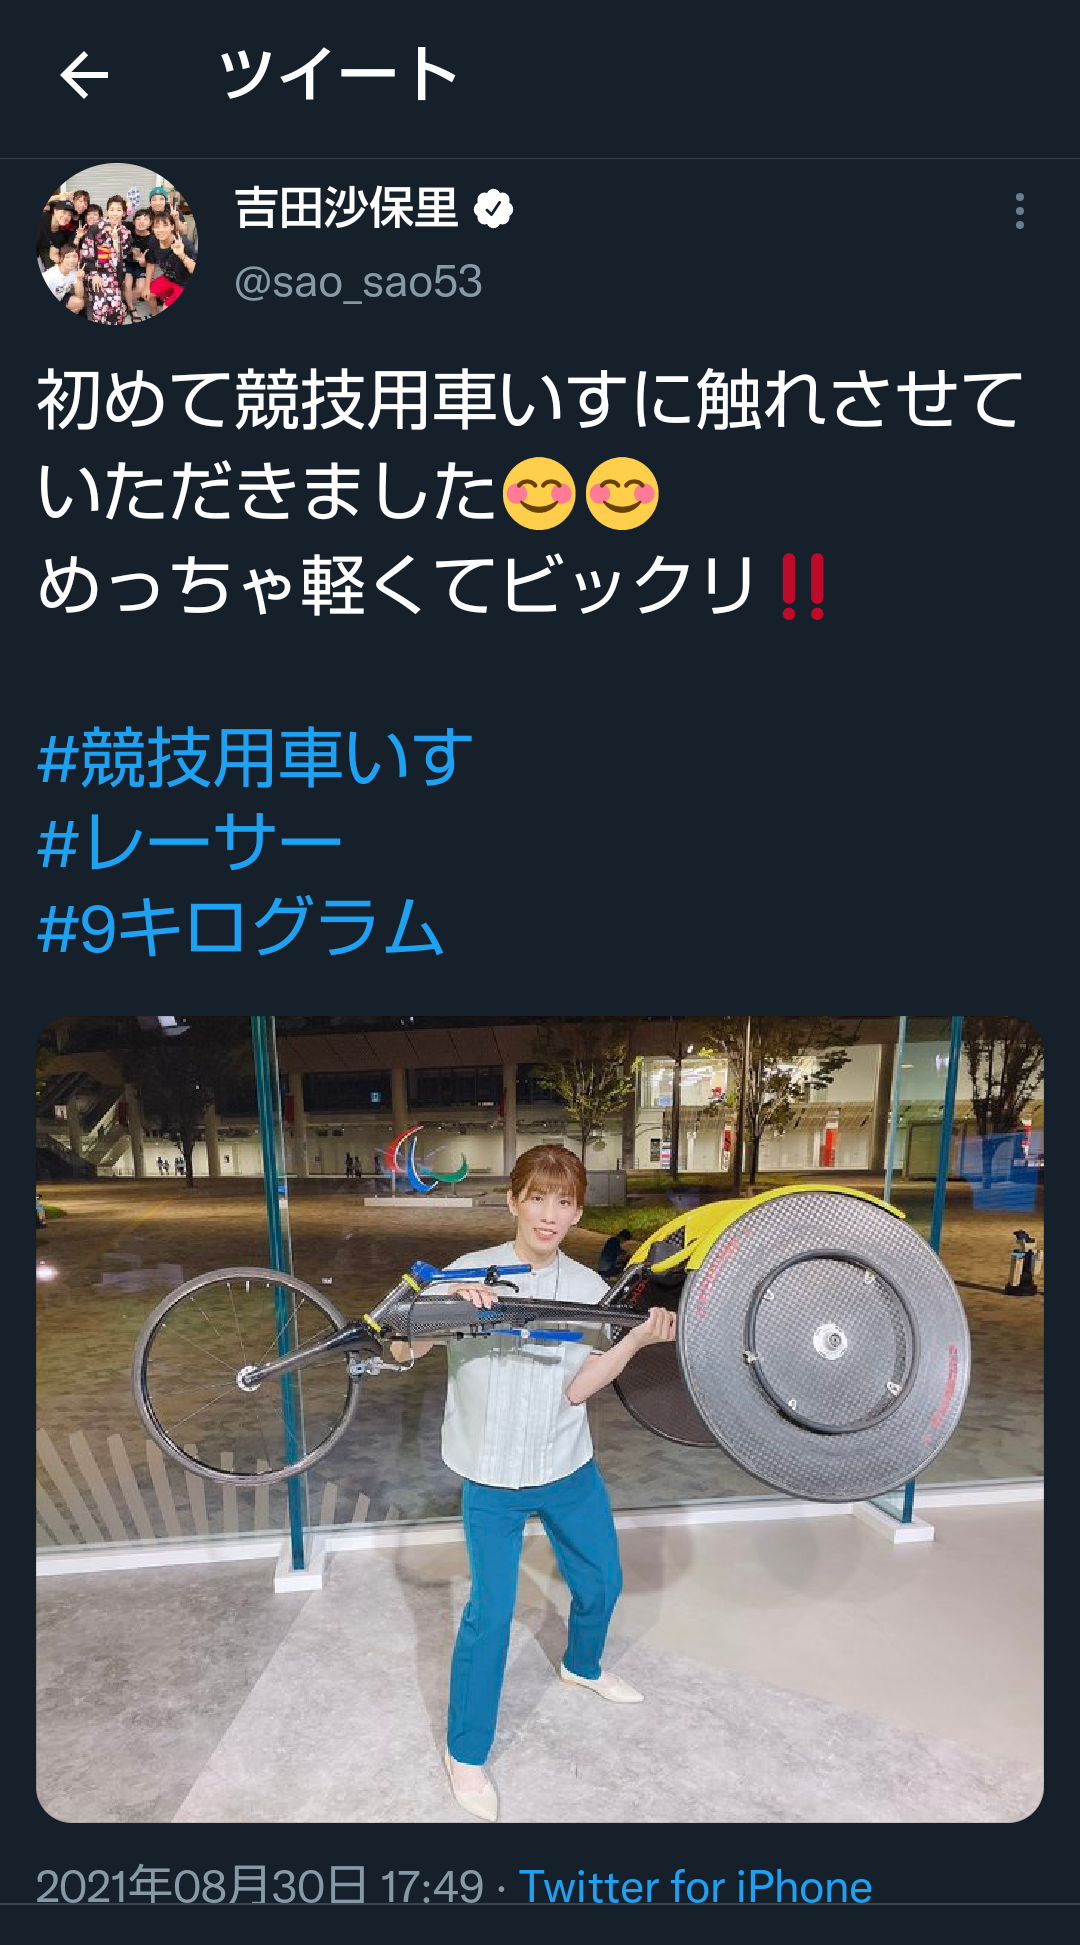
Task: Open hashtag #競技用車いす
Action: [255, 757]
